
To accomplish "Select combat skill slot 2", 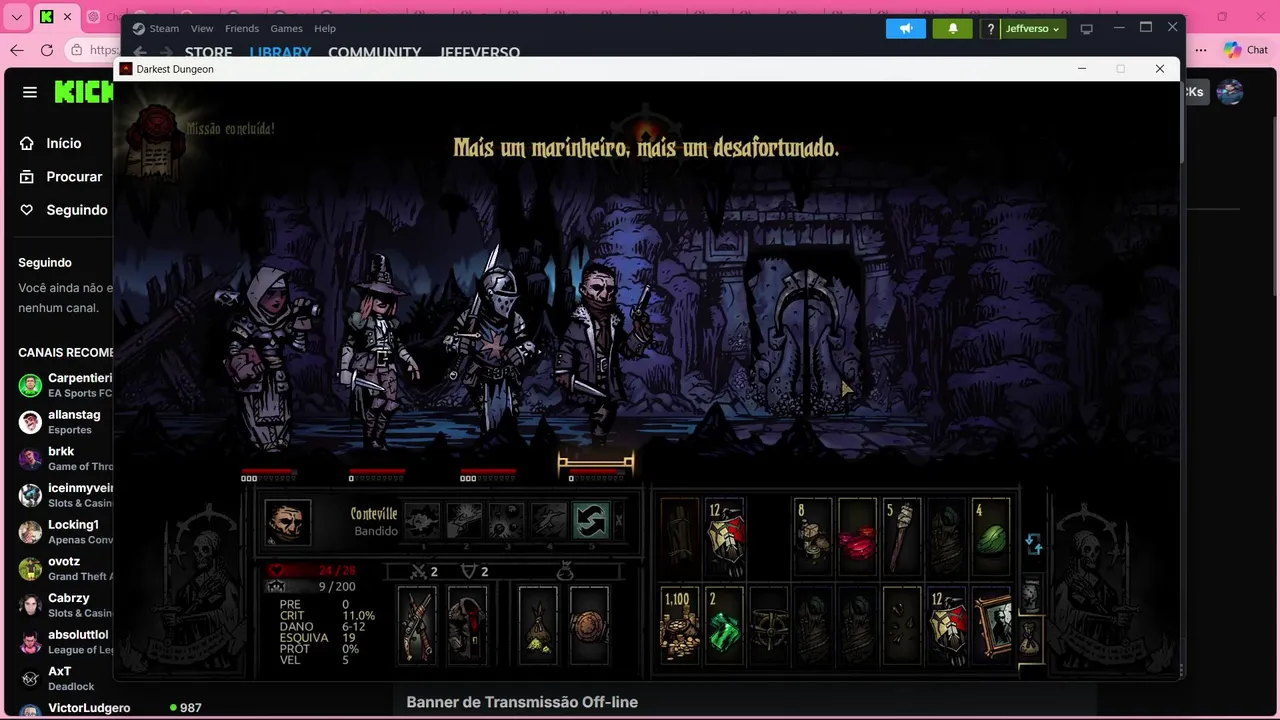I will 465,520.
